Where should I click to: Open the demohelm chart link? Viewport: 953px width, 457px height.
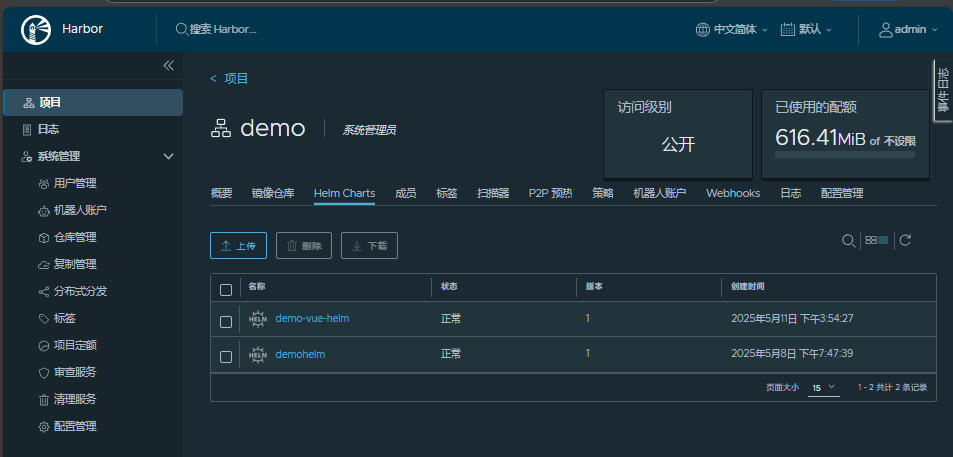[x=300, y=354]
